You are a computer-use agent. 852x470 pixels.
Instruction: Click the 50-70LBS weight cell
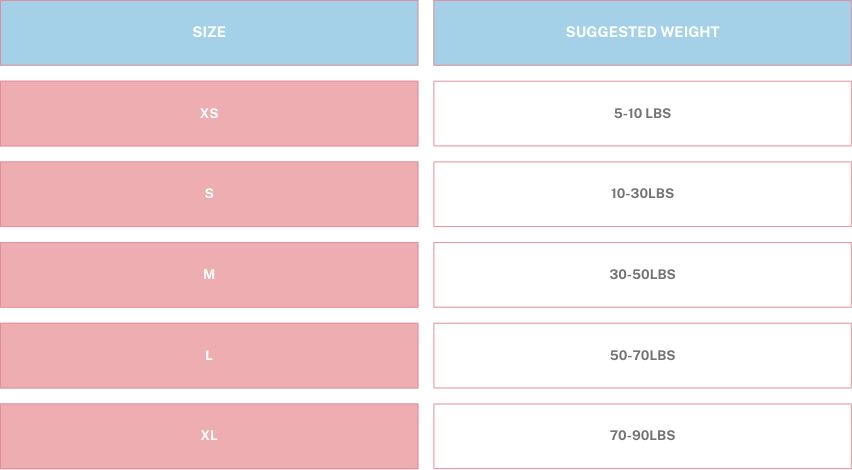point(642,356)
